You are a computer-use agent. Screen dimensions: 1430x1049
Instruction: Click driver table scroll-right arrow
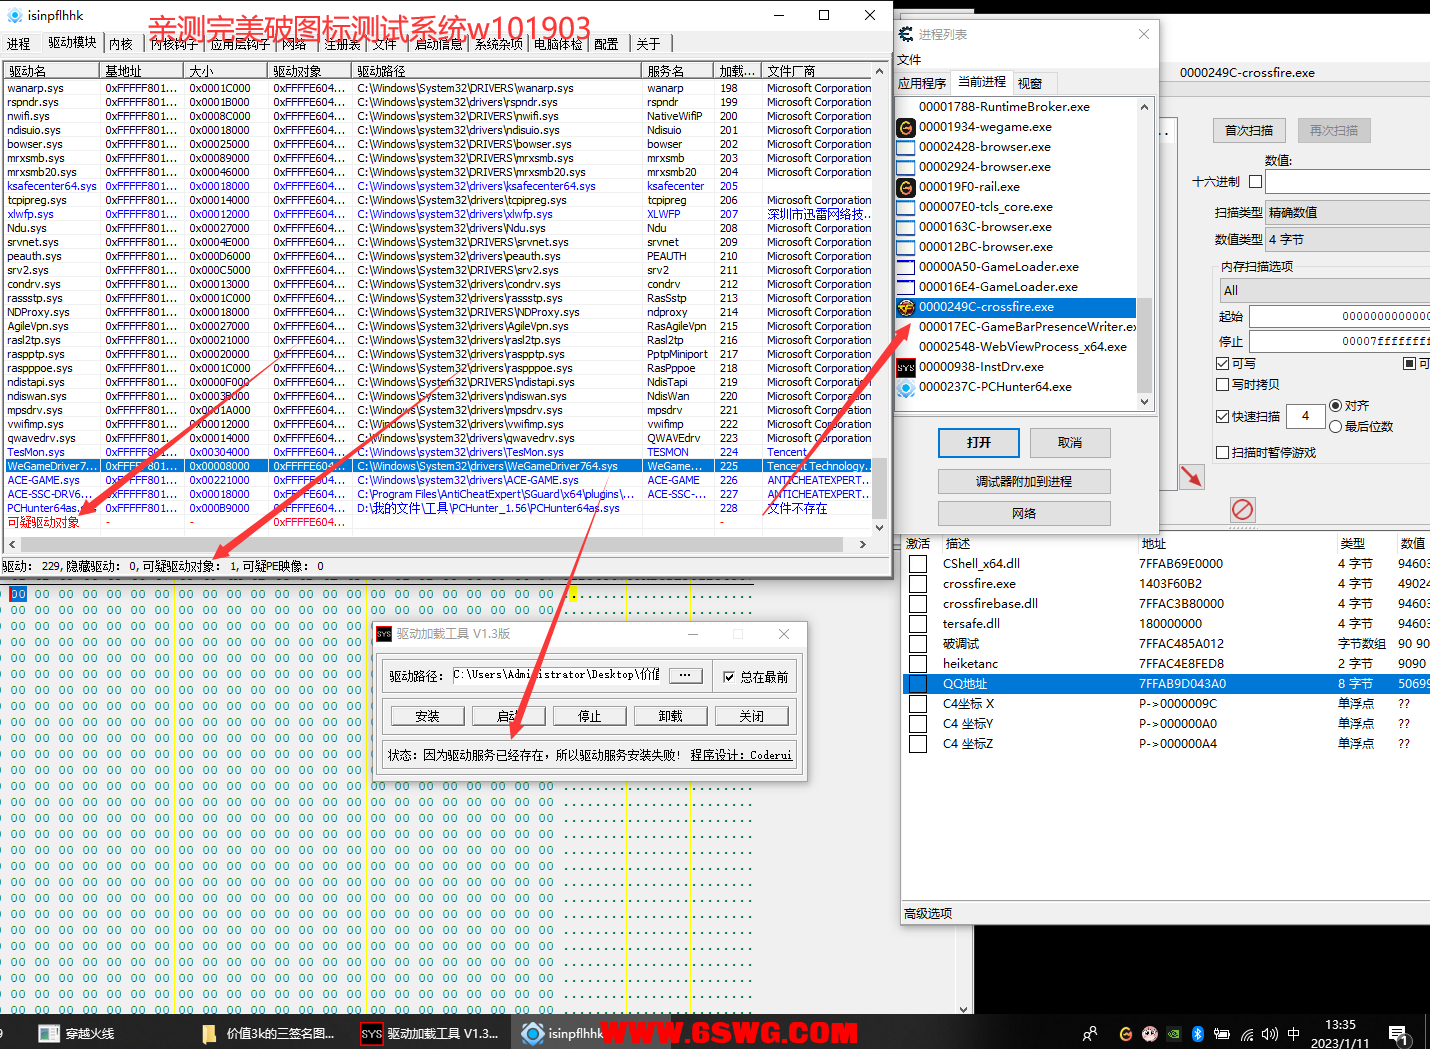point(863,545)
